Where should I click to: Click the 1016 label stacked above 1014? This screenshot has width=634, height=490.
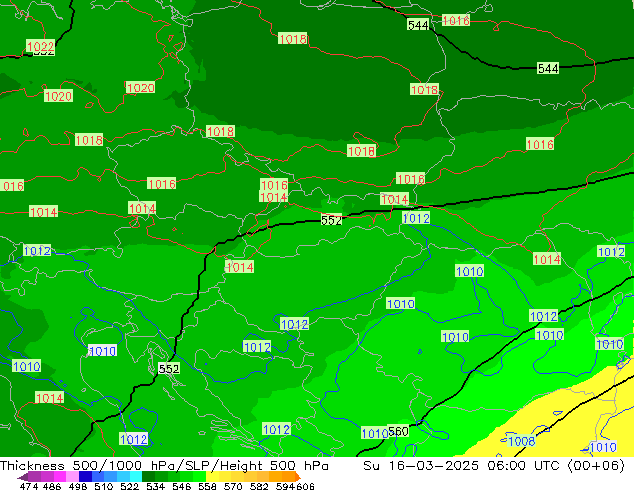pyautogui.click(x=274, y=185)
